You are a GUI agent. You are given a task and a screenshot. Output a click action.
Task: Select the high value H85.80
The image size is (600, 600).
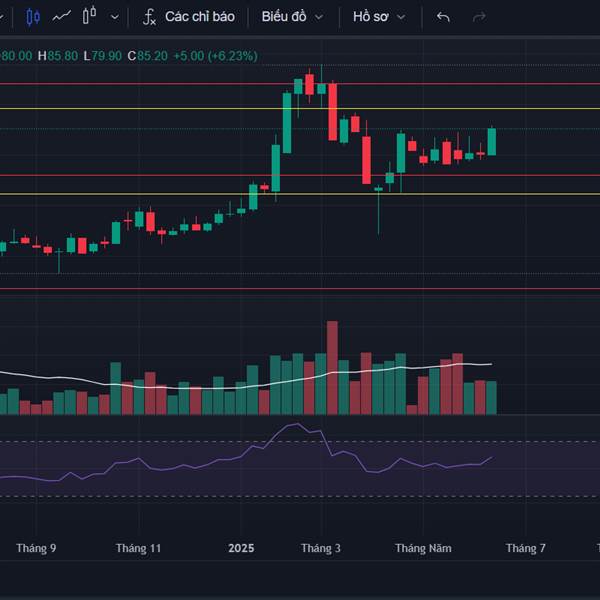point(58,56)
